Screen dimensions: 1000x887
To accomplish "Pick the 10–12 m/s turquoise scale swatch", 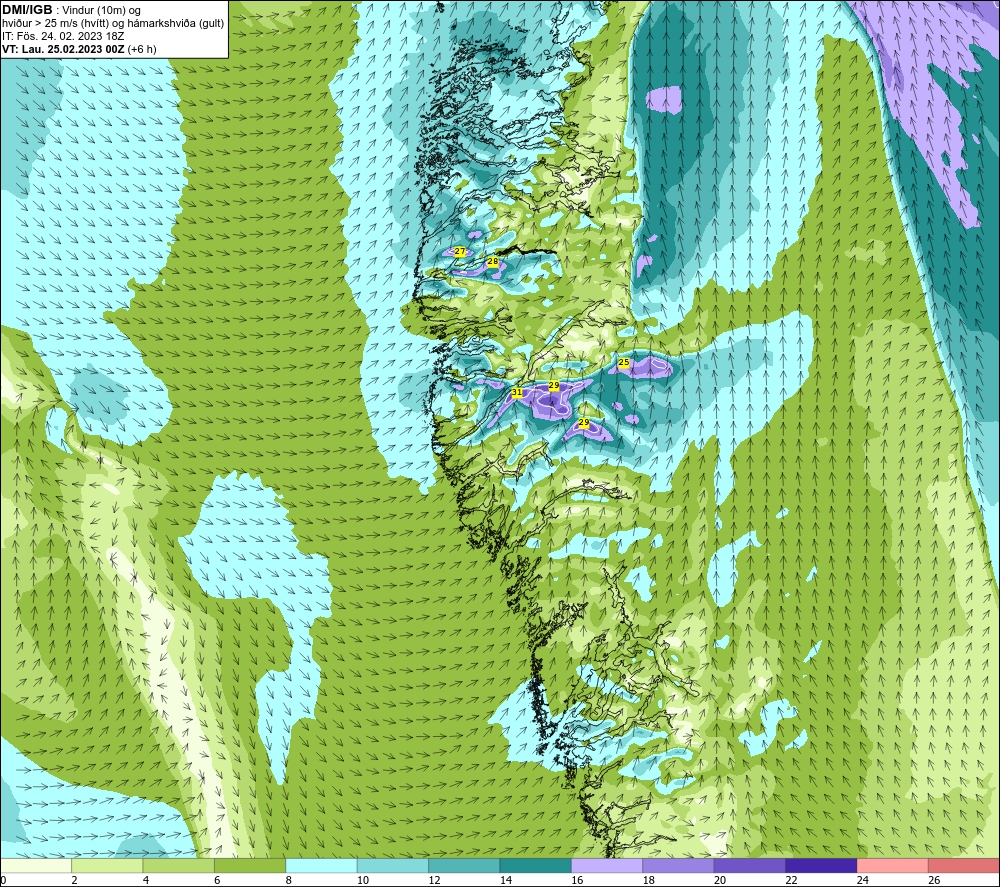I will [393, 865].
